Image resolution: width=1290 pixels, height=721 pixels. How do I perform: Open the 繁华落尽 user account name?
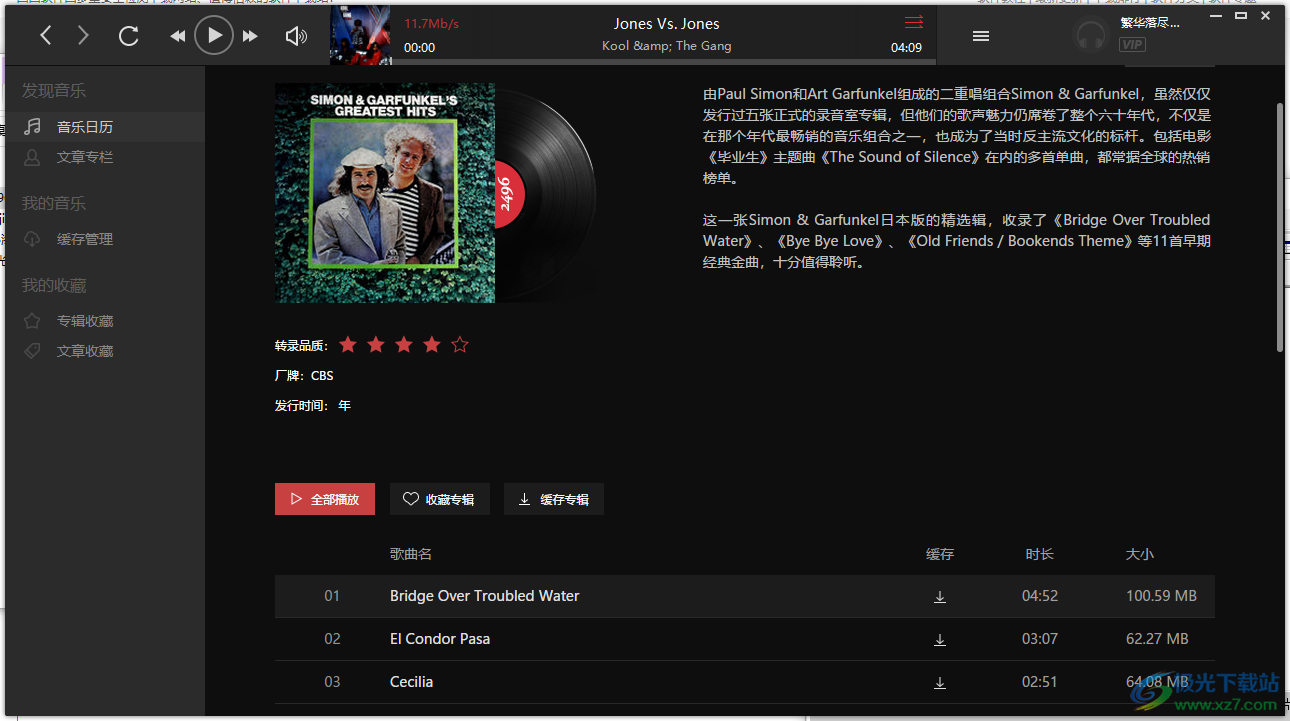pyautogui.click(x=1150, y=23)
